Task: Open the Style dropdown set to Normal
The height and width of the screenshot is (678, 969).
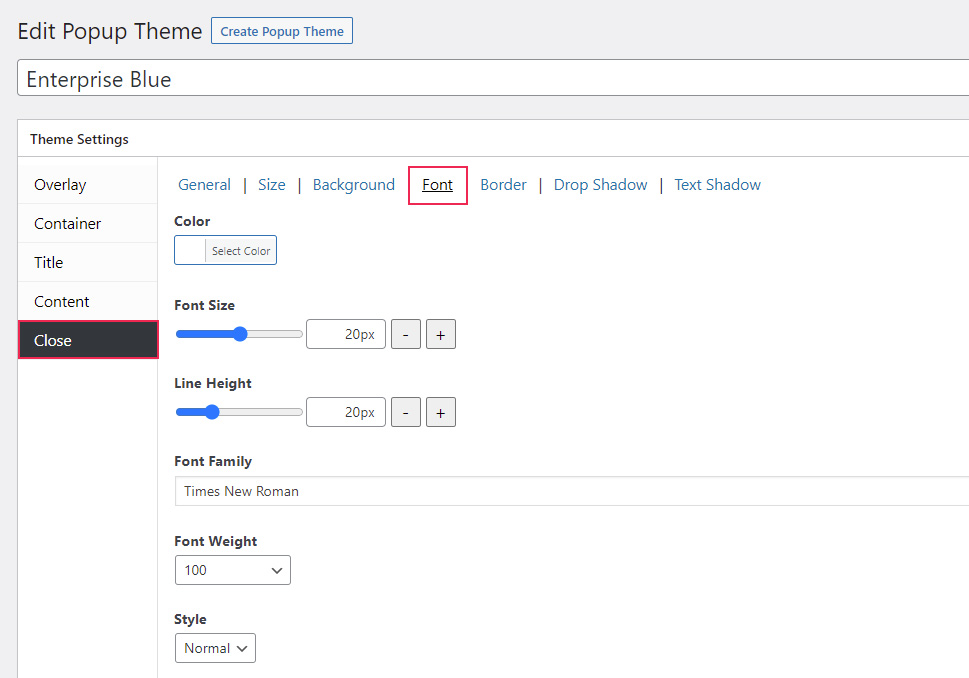Action: pos(214,648)
